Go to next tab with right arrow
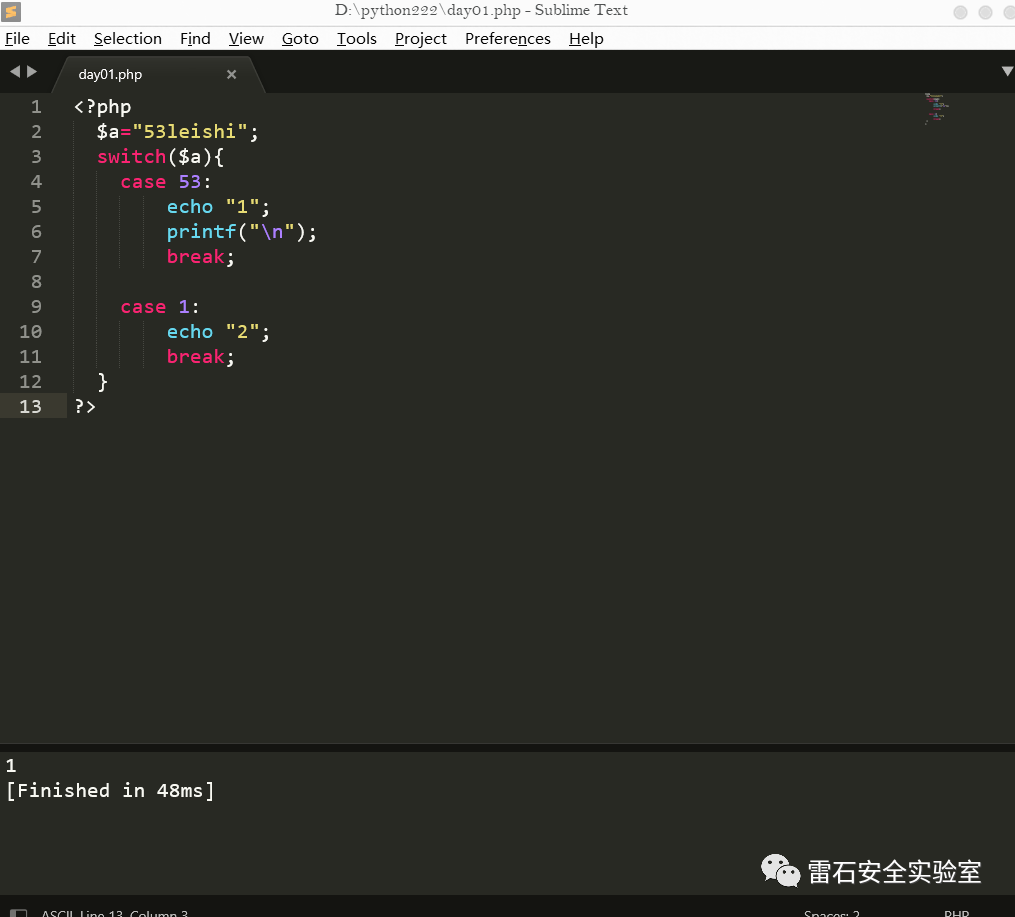Image resolution: width=1015 pixels, height=917 pixels. [x=32, y=72]
